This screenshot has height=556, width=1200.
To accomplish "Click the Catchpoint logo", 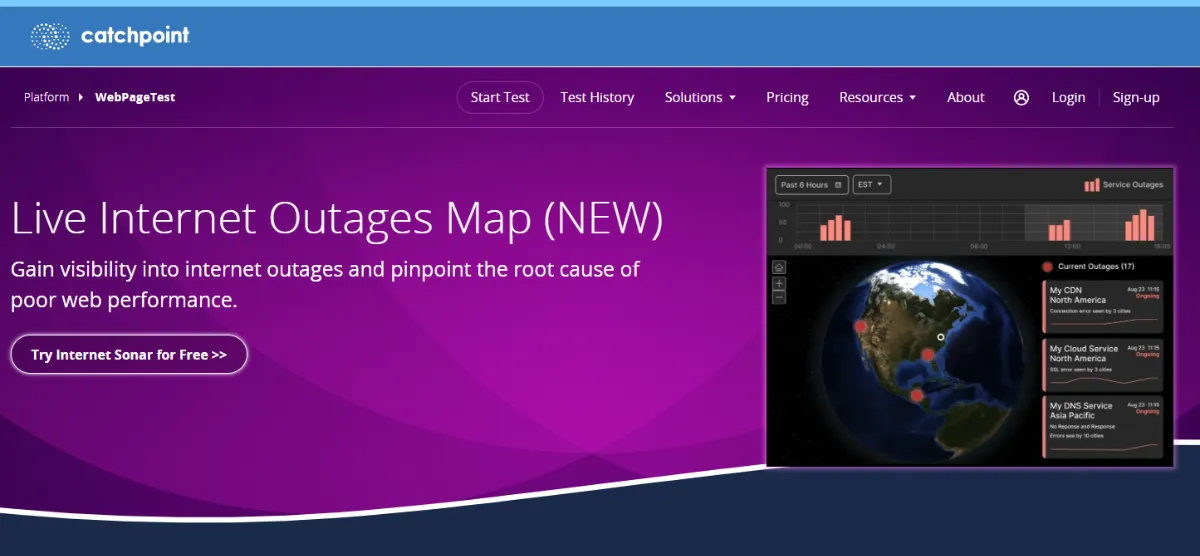I will pos(110,37).
